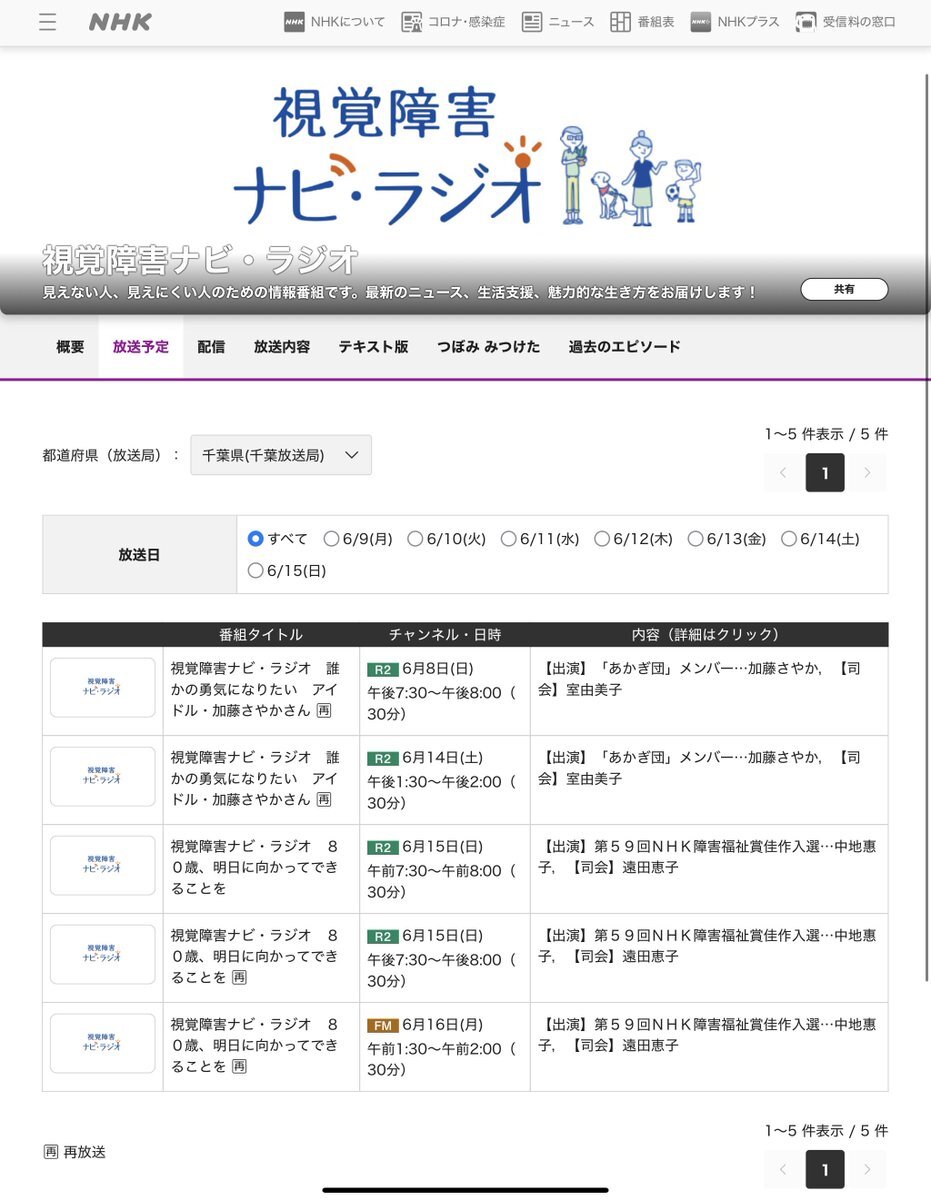Open thumbnail for 6月8日(日) broadcast row
Viewport: 931px width, 1200px height.
coord(103,687)
